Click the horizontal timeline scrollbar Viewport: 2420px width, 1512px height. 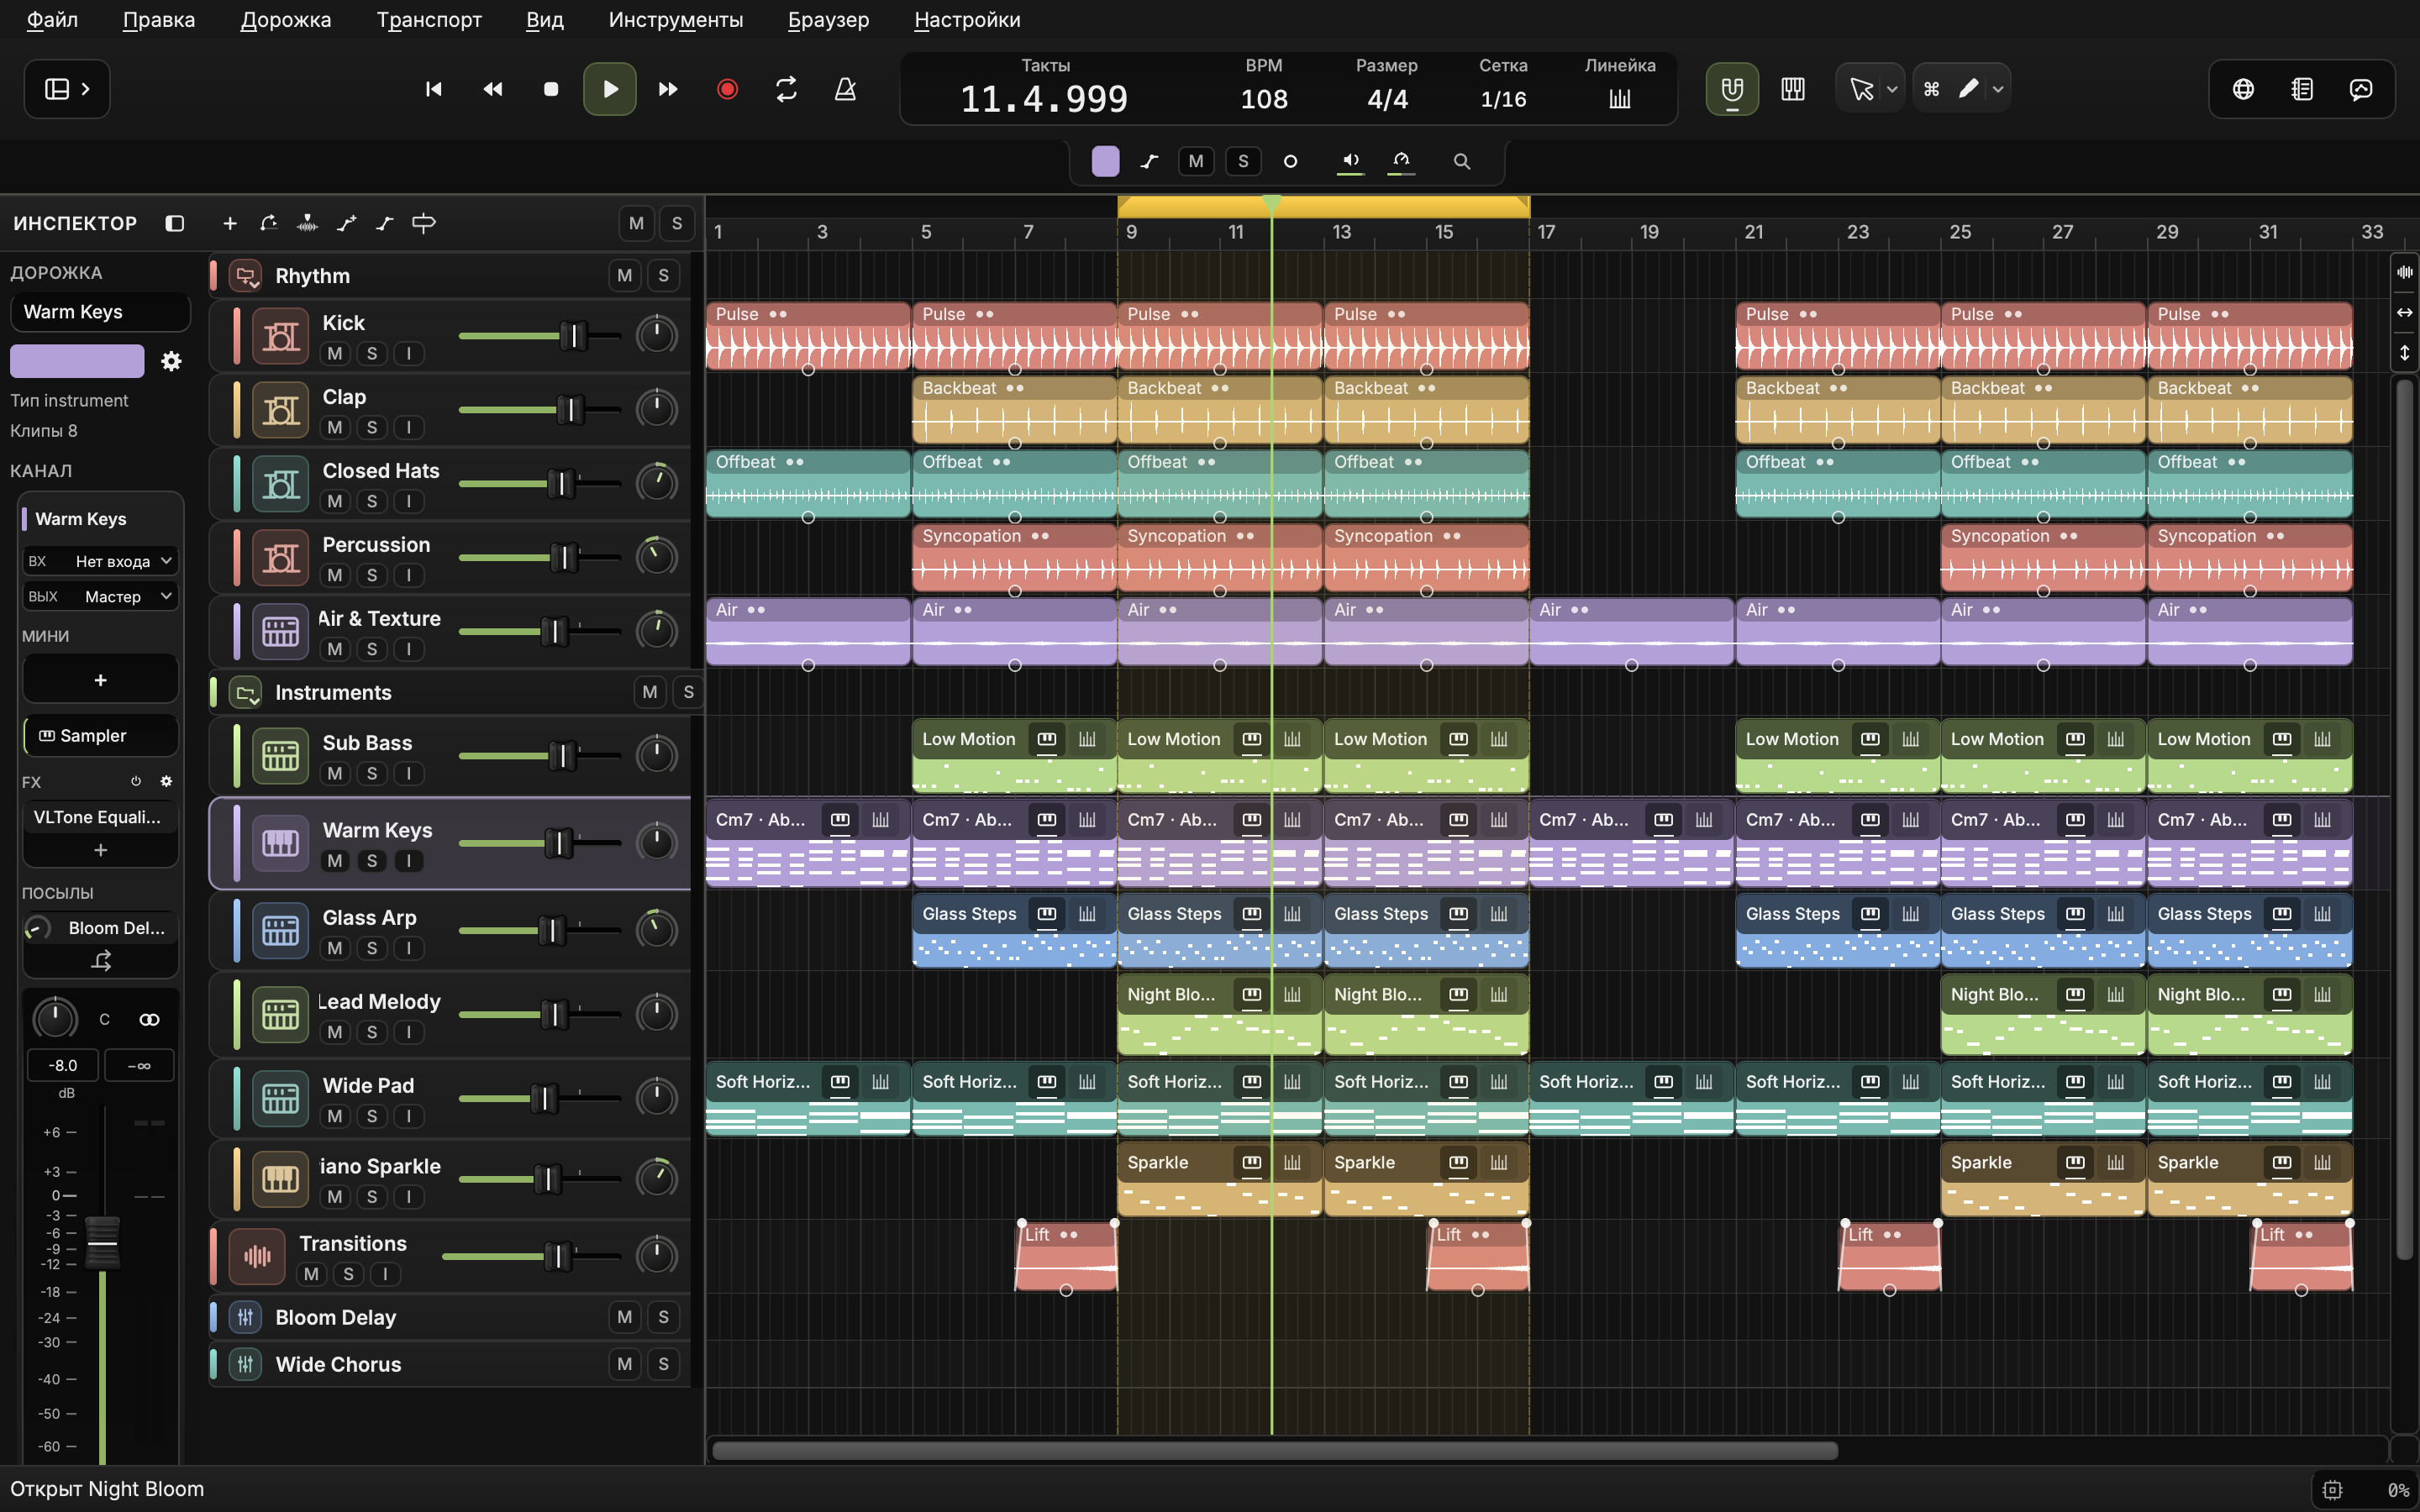(x=1274, y=1450)
